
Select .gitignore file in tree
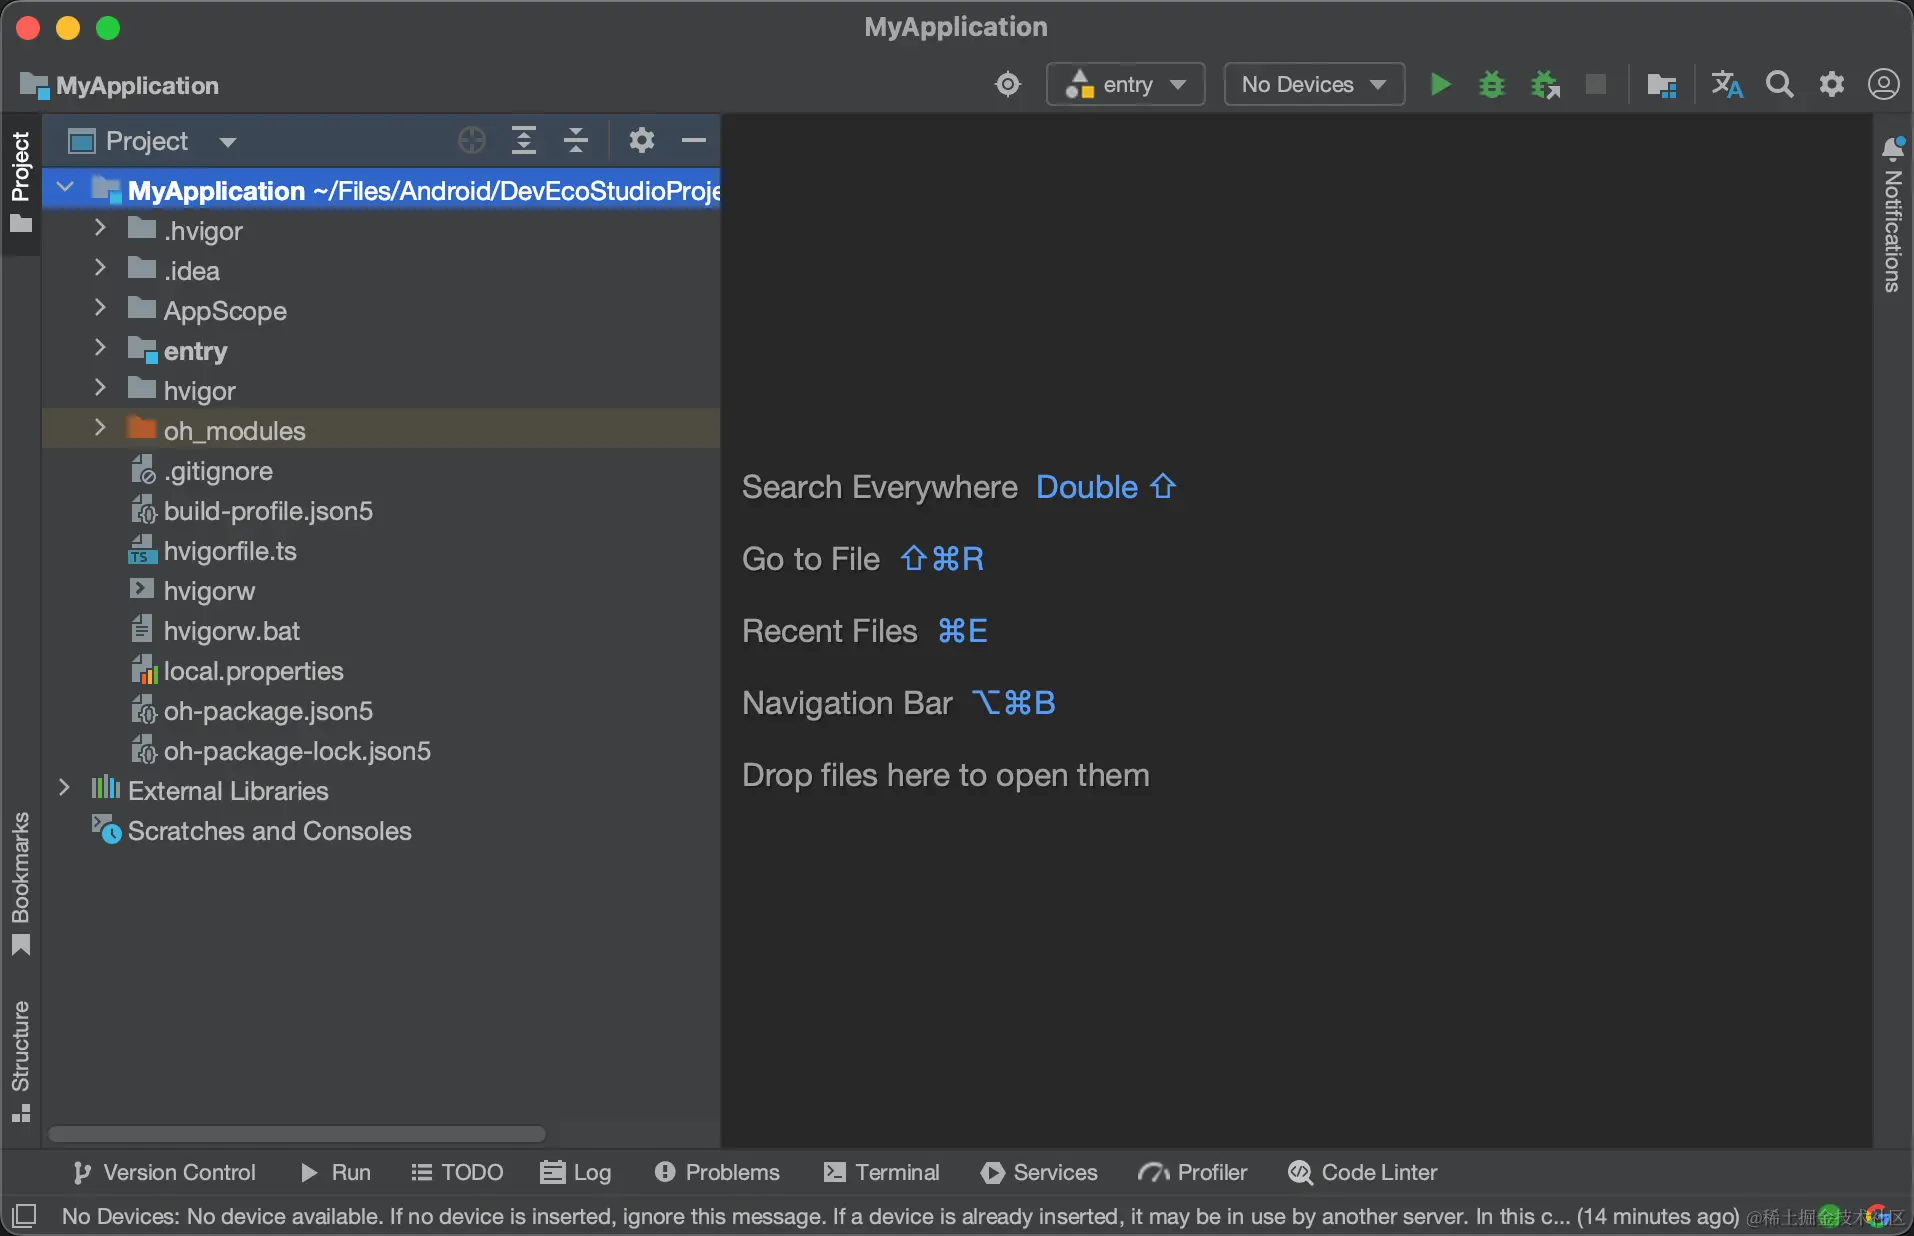[x=381, y=471]
